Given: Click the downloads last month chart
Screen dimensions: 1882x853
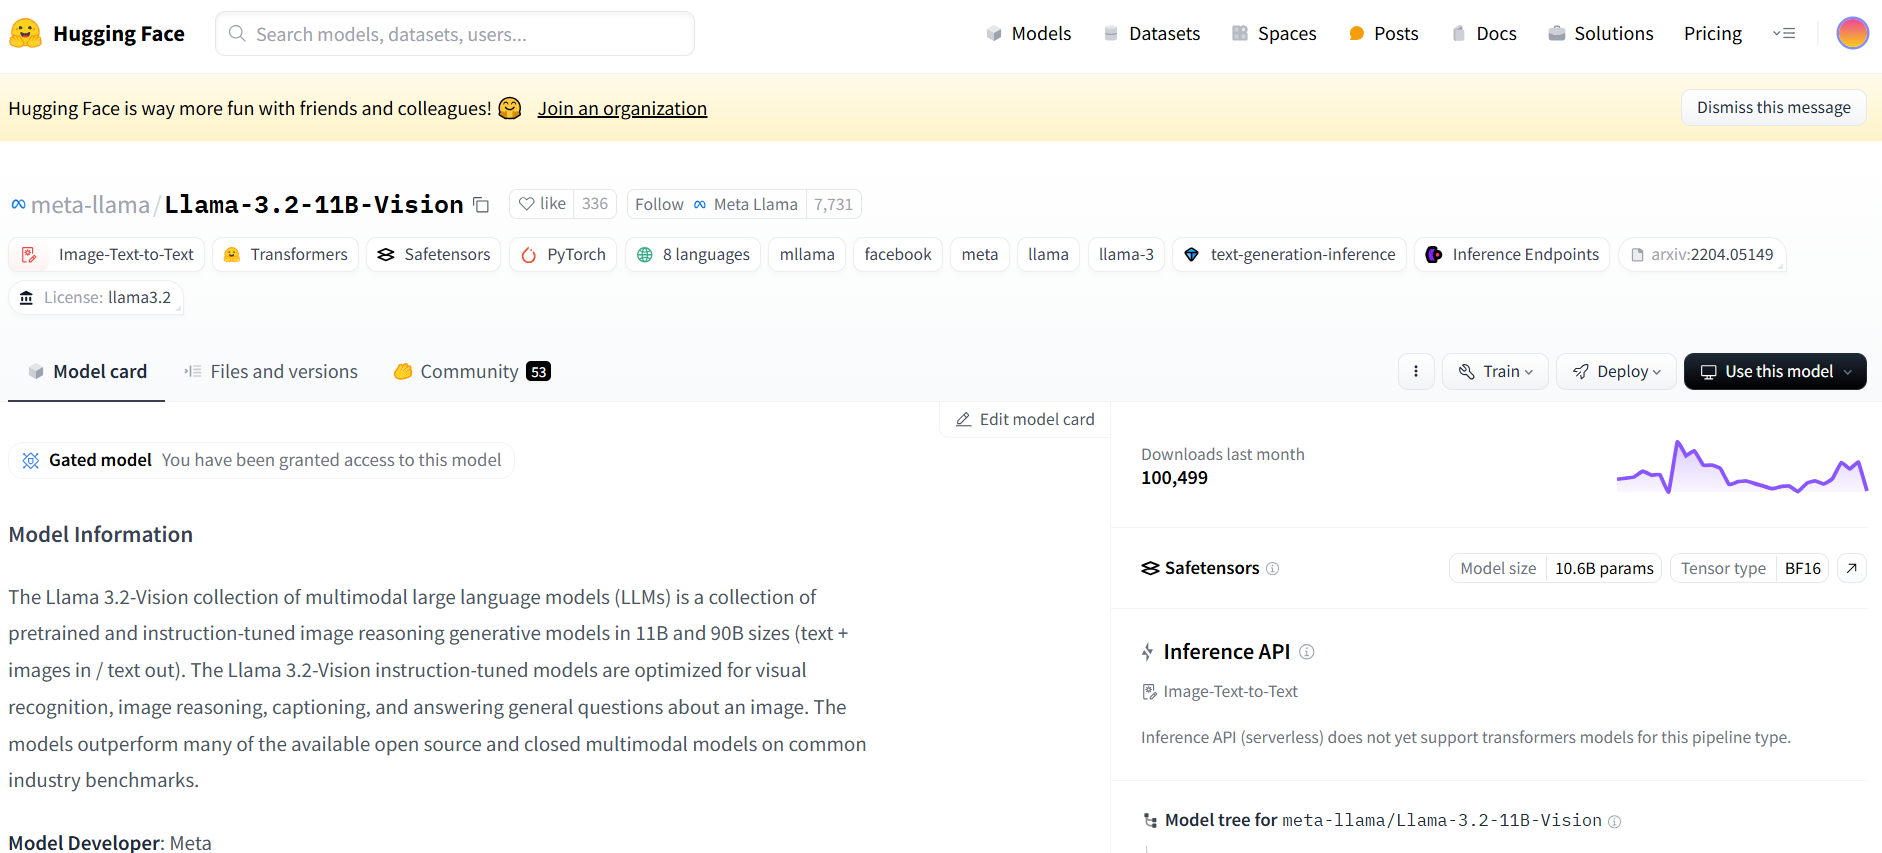Looking at the screenshot, I should tap(1742, 467).
